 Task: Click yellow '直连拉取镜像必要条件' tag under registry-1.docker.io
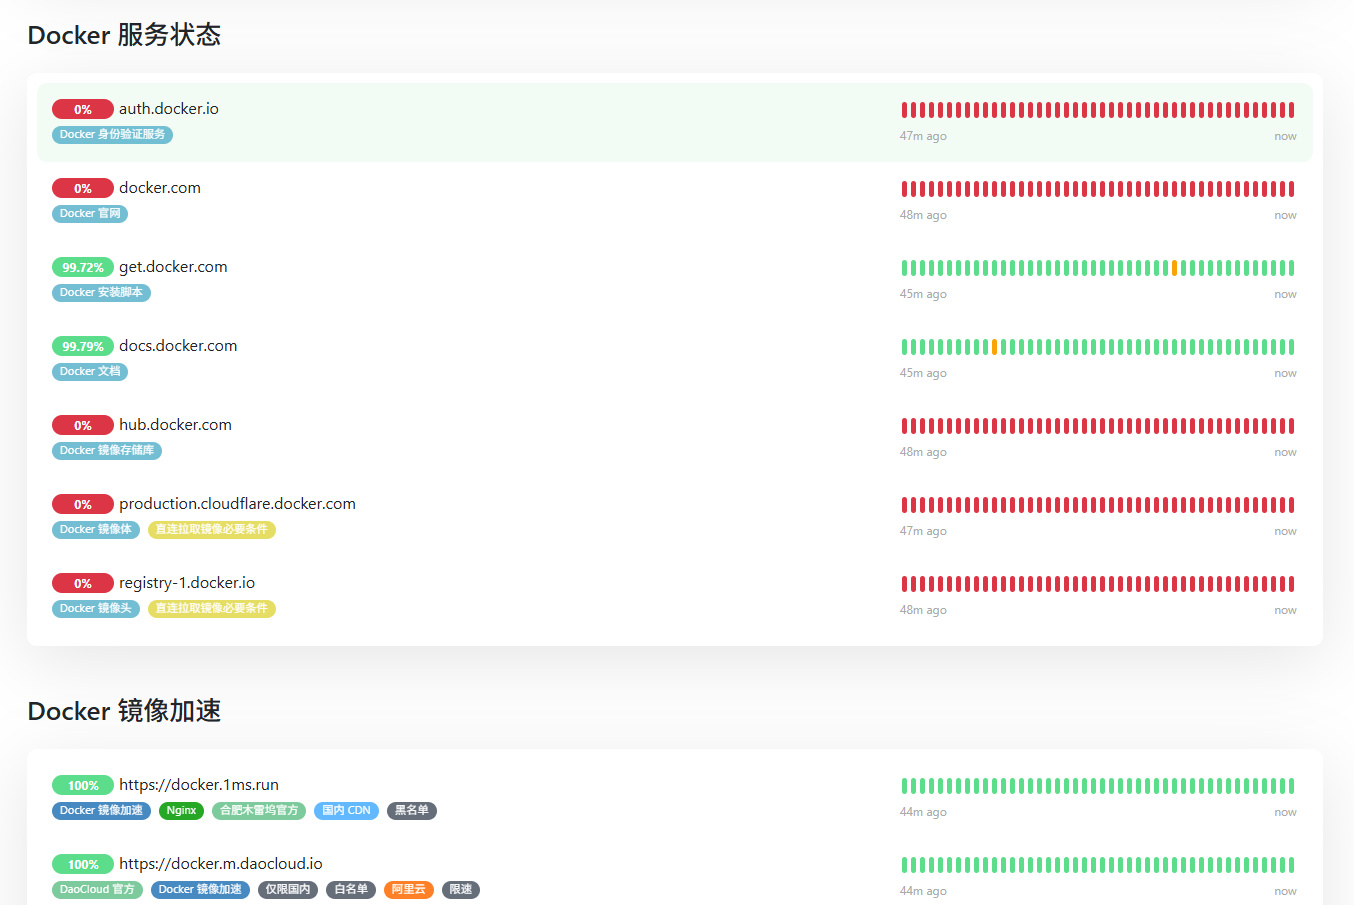(212, 609)
